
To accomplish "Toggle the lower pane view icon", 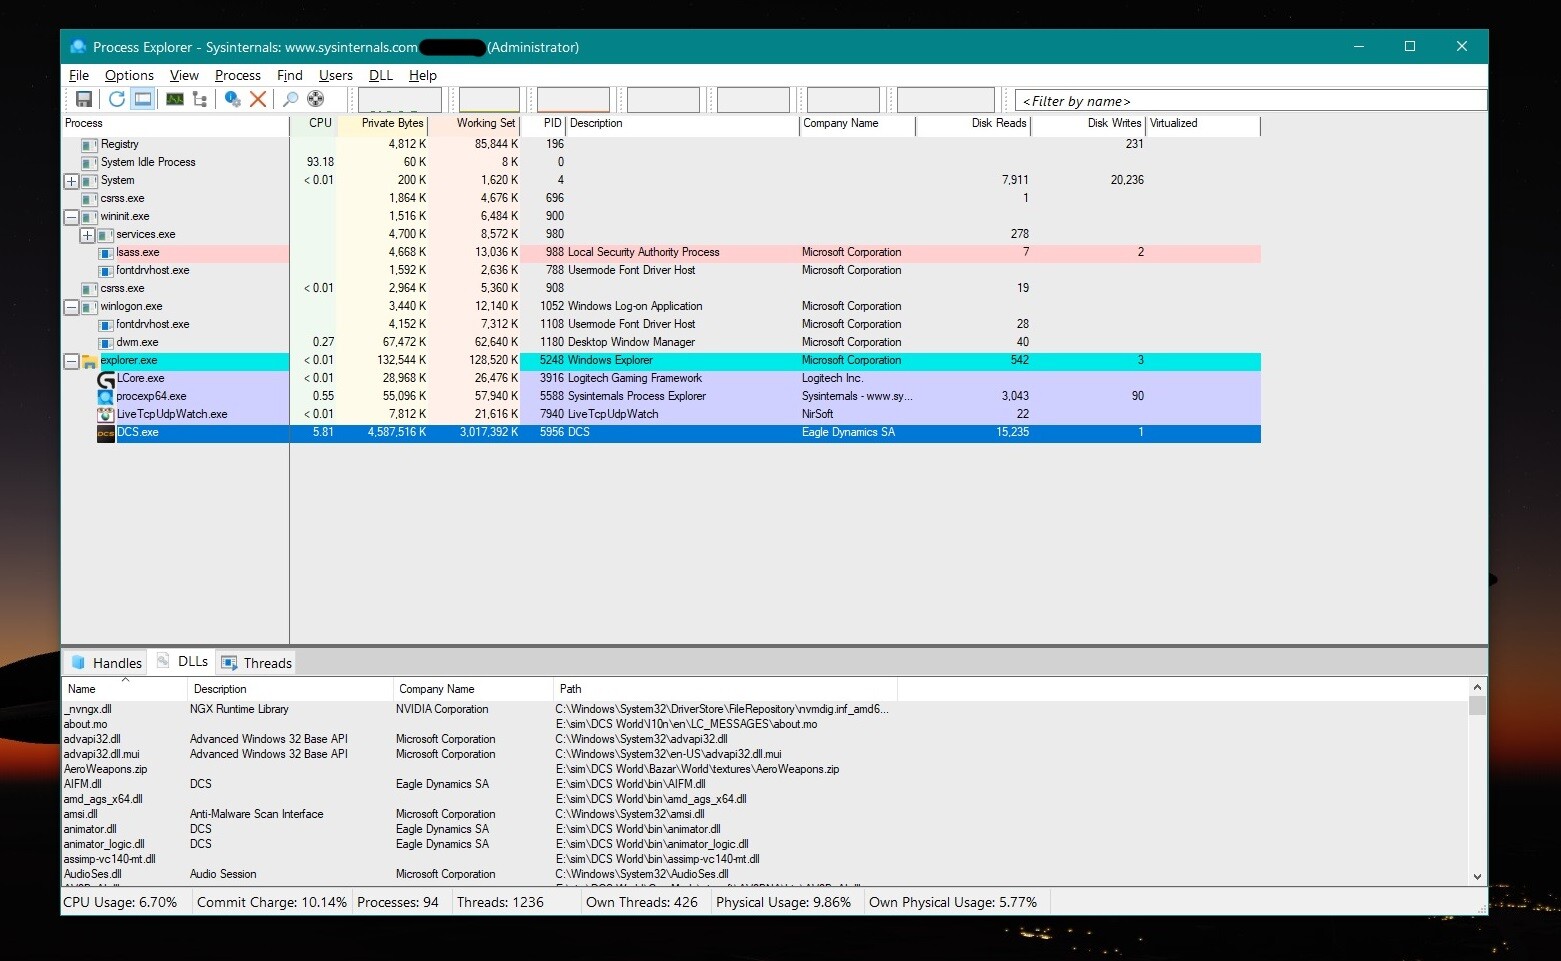I will click(143, 99).
